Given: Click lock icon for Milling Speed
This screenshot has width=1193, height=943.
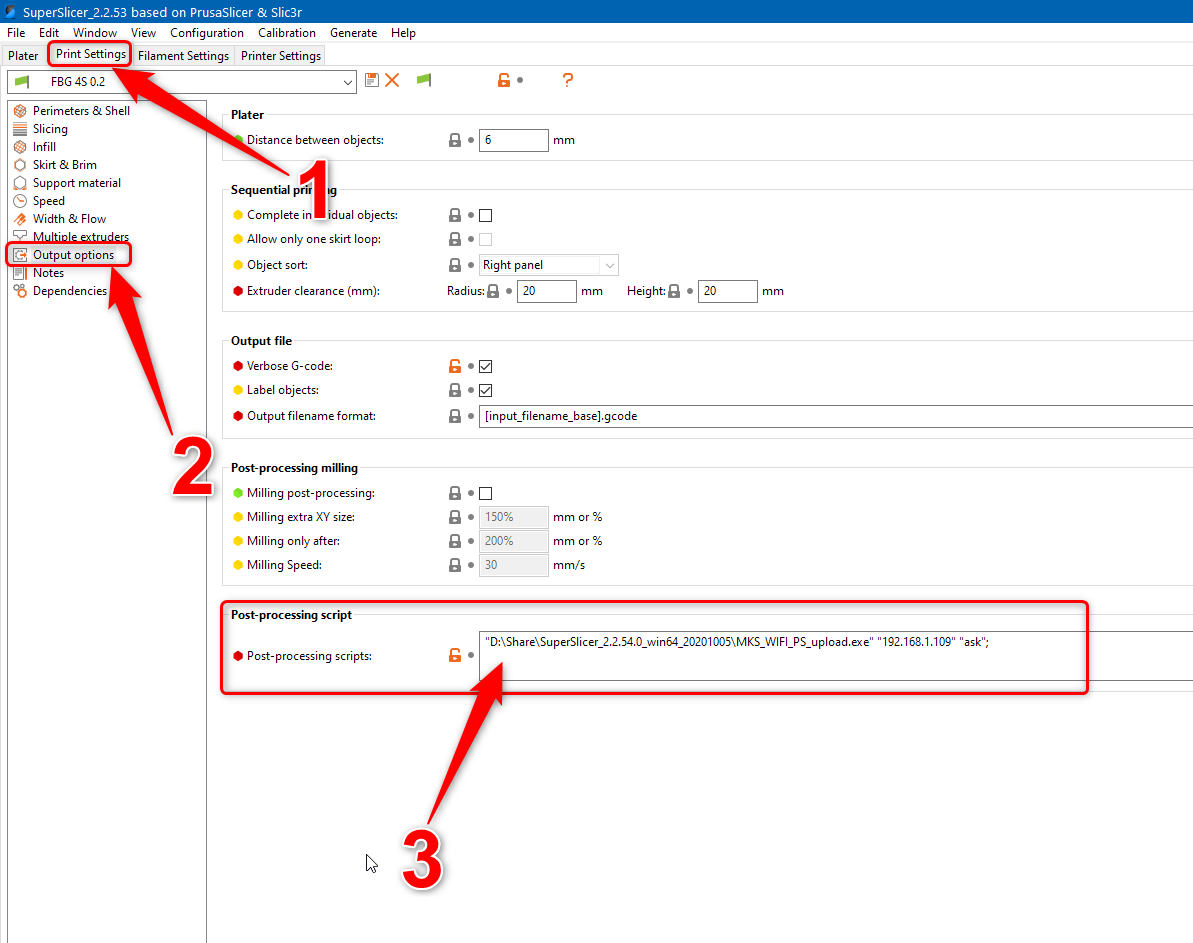Looking at the screenshot, I should (454, 565).
